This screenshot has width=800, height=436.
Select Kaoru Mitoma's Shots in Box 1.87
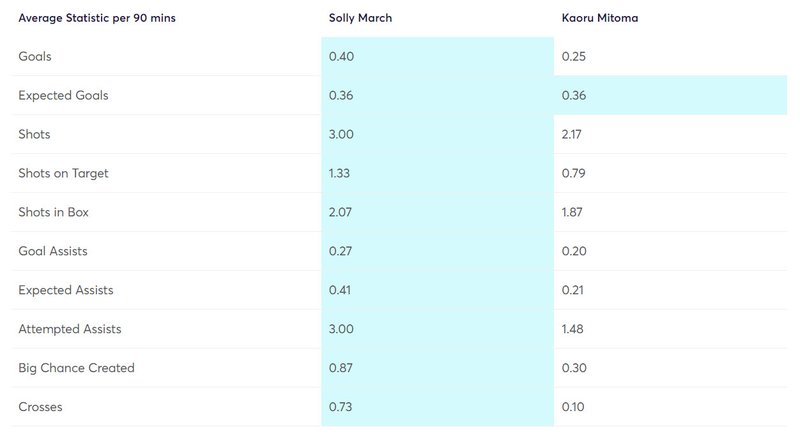[572, 212]
